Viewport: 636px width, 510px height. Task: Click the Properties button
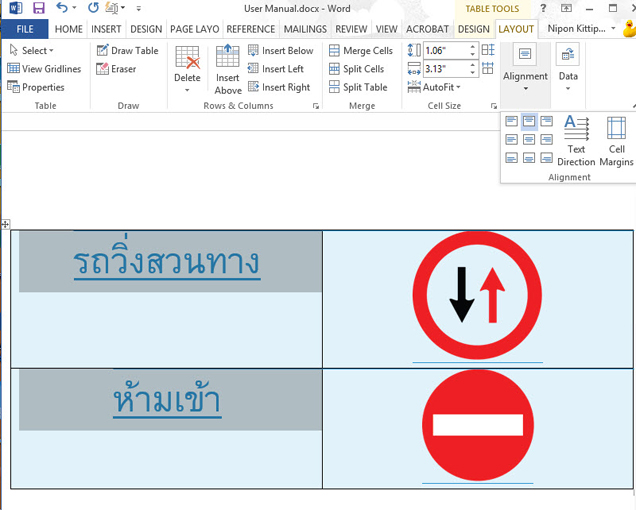click(36, 87)
